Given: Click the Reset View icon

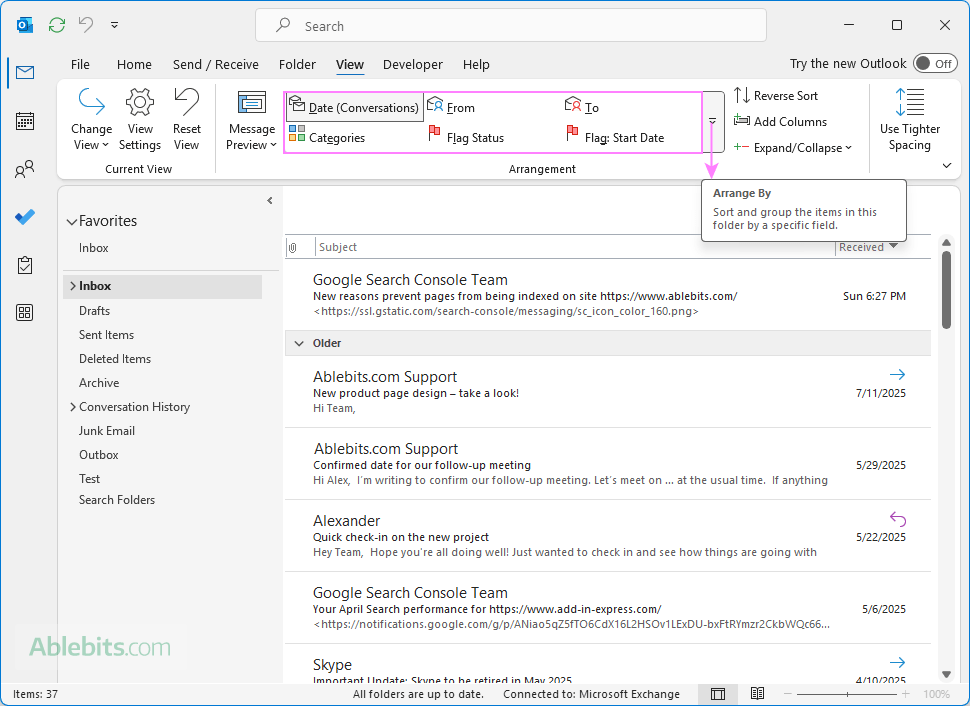Looking at the screenshot, I should pyautogui.click(x=187, y=103).
